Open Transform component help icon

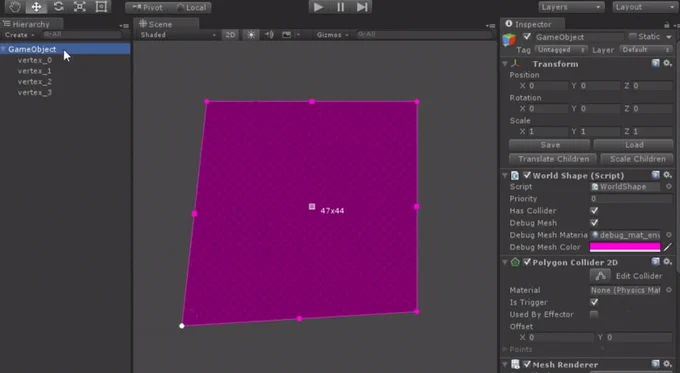655,63
